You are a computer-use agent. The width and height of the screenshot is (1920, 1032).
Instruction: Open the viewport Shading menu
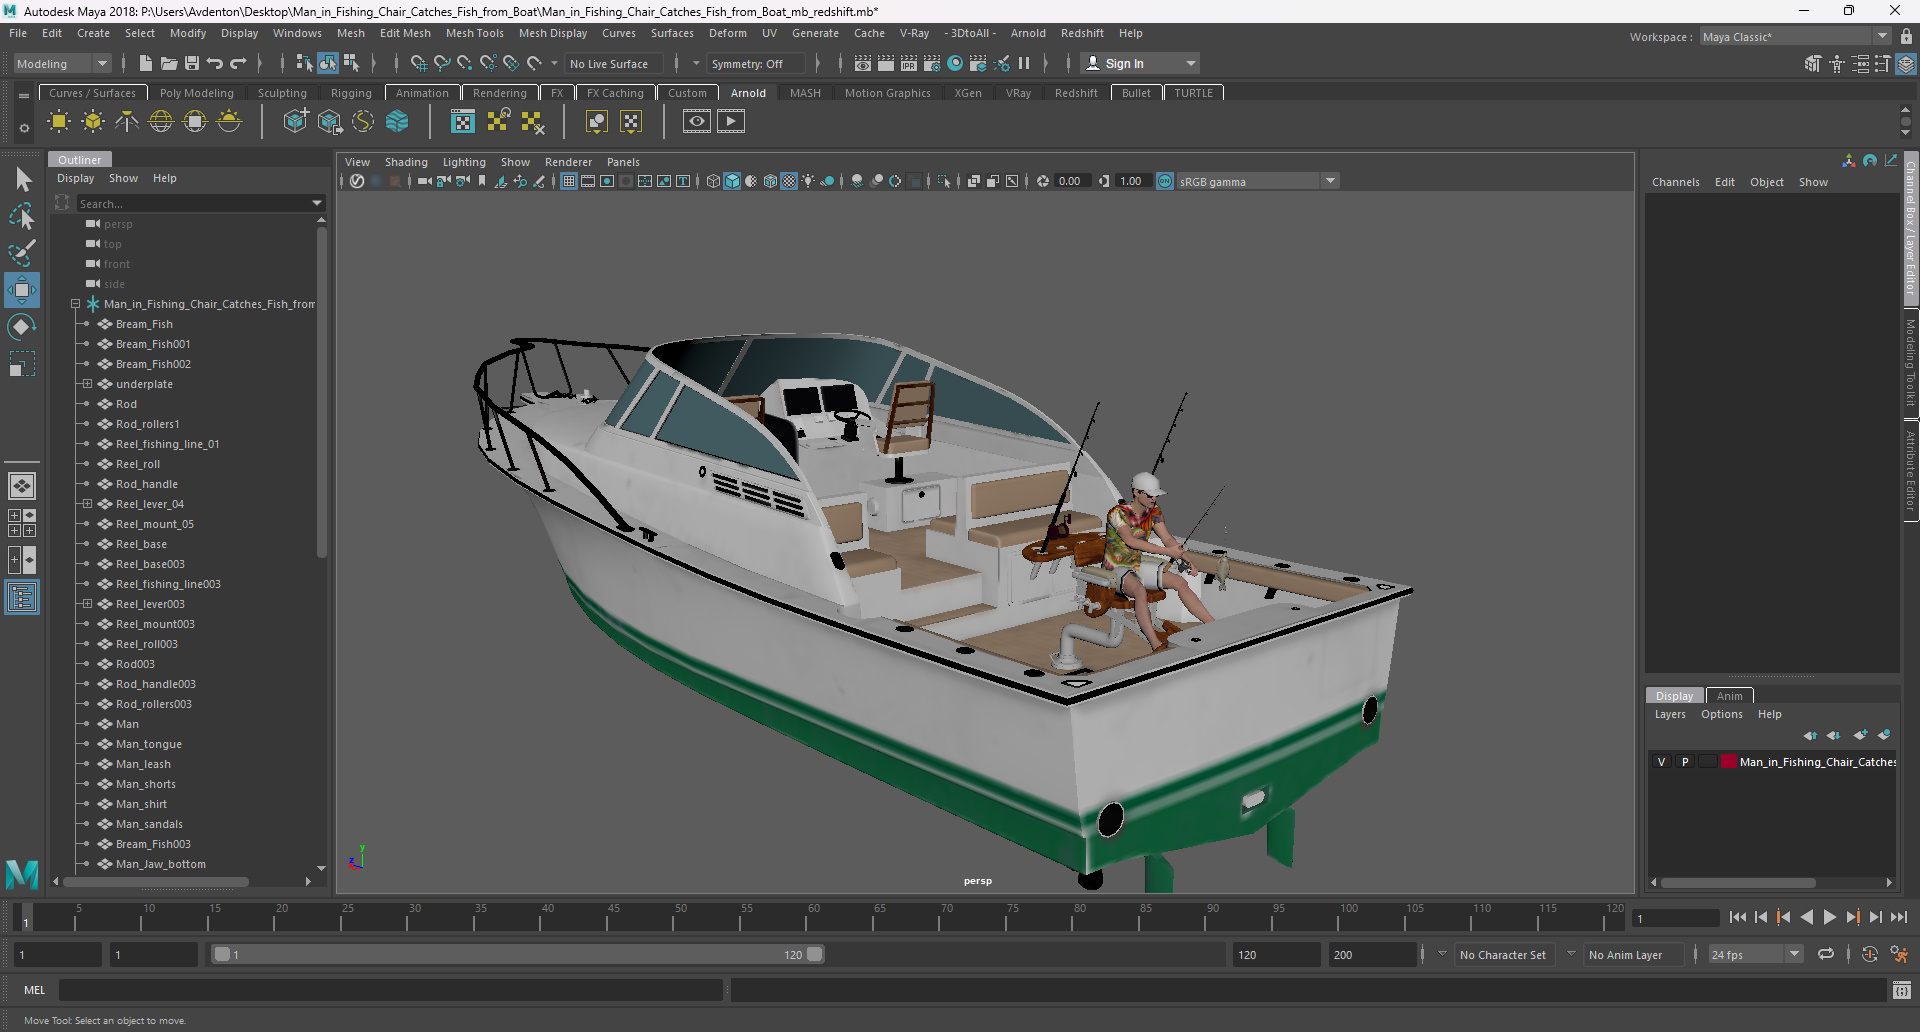(406, 162)
